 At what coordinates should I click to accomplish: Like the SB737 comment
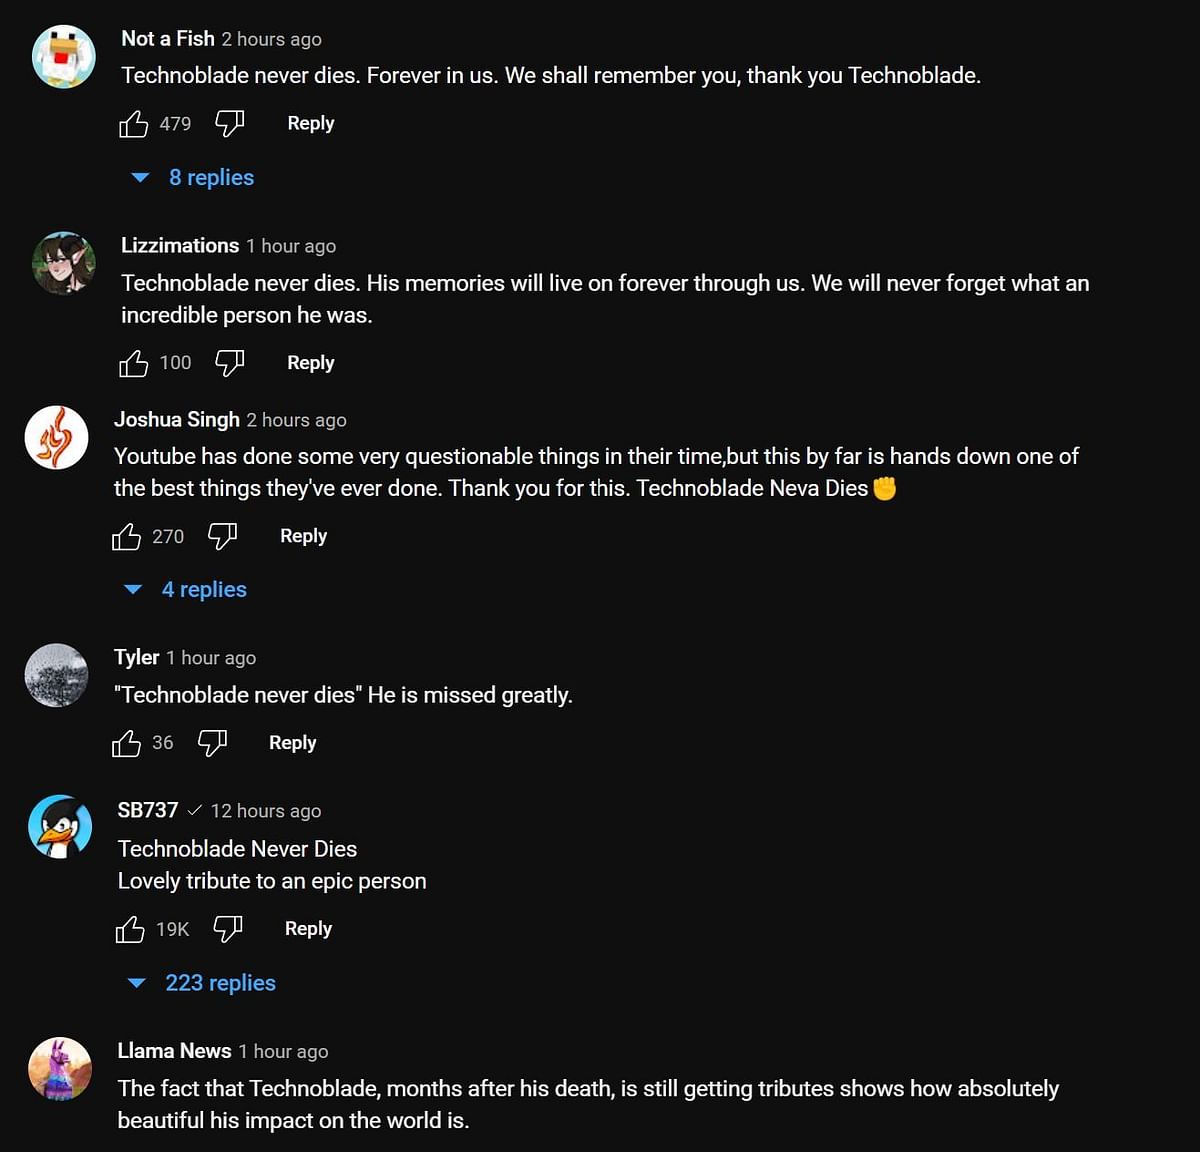point(130,929)
